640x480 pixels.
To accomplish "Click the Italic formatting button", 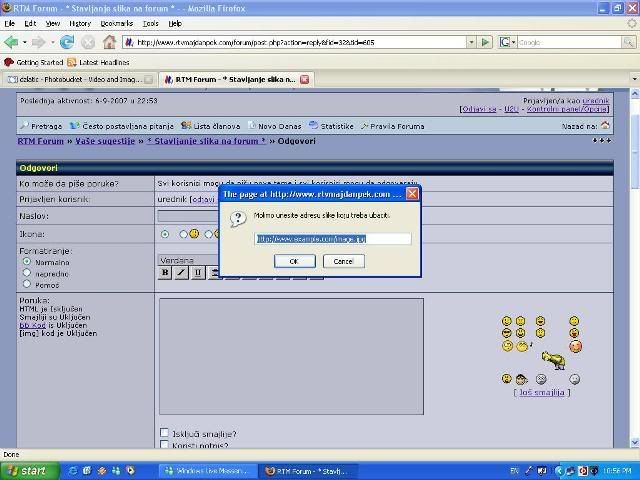I will point(181,273).
